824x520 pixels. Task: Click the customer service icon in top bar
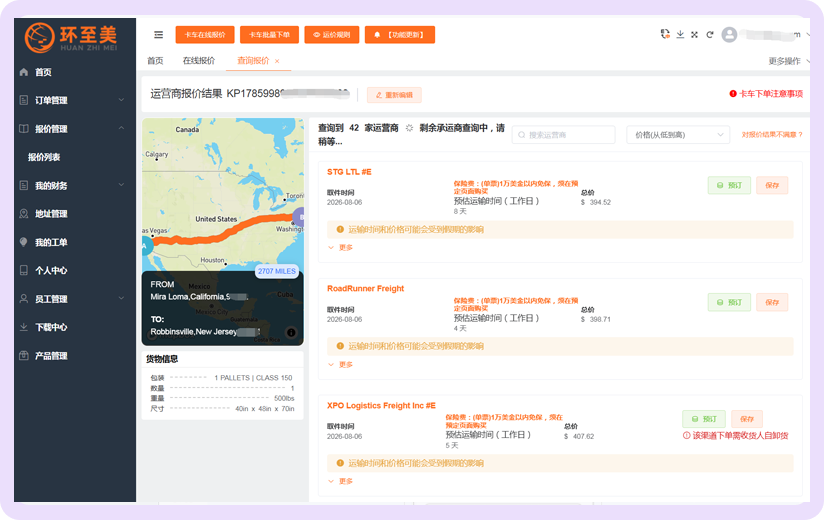[x=665, y=34]
